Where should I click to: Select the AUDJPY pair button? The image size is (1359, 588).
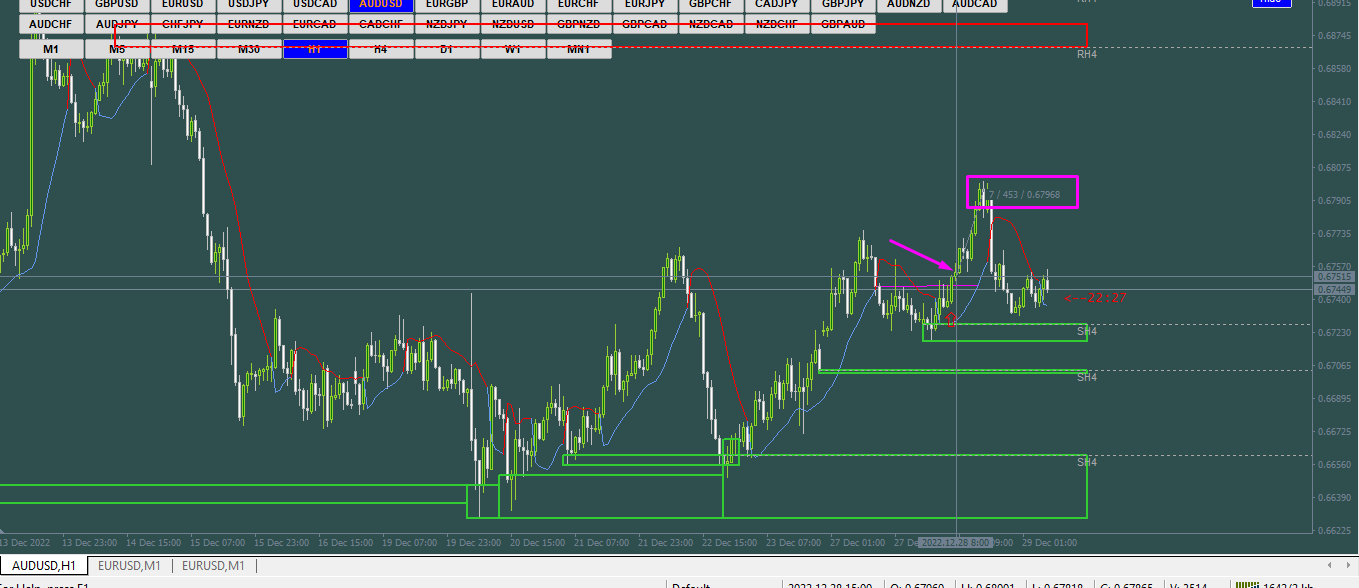[117, 24]
